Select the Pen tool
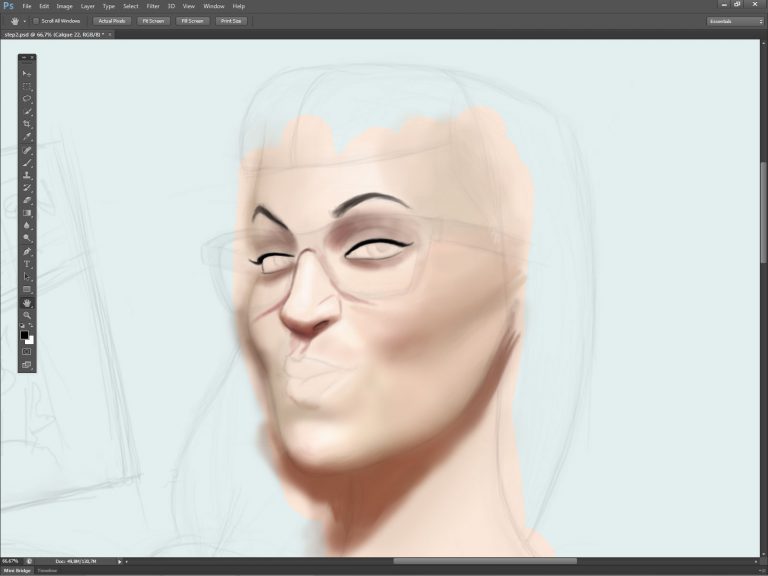Image resolution: width=768 pixels, height=576 pixels. [27, 251]
